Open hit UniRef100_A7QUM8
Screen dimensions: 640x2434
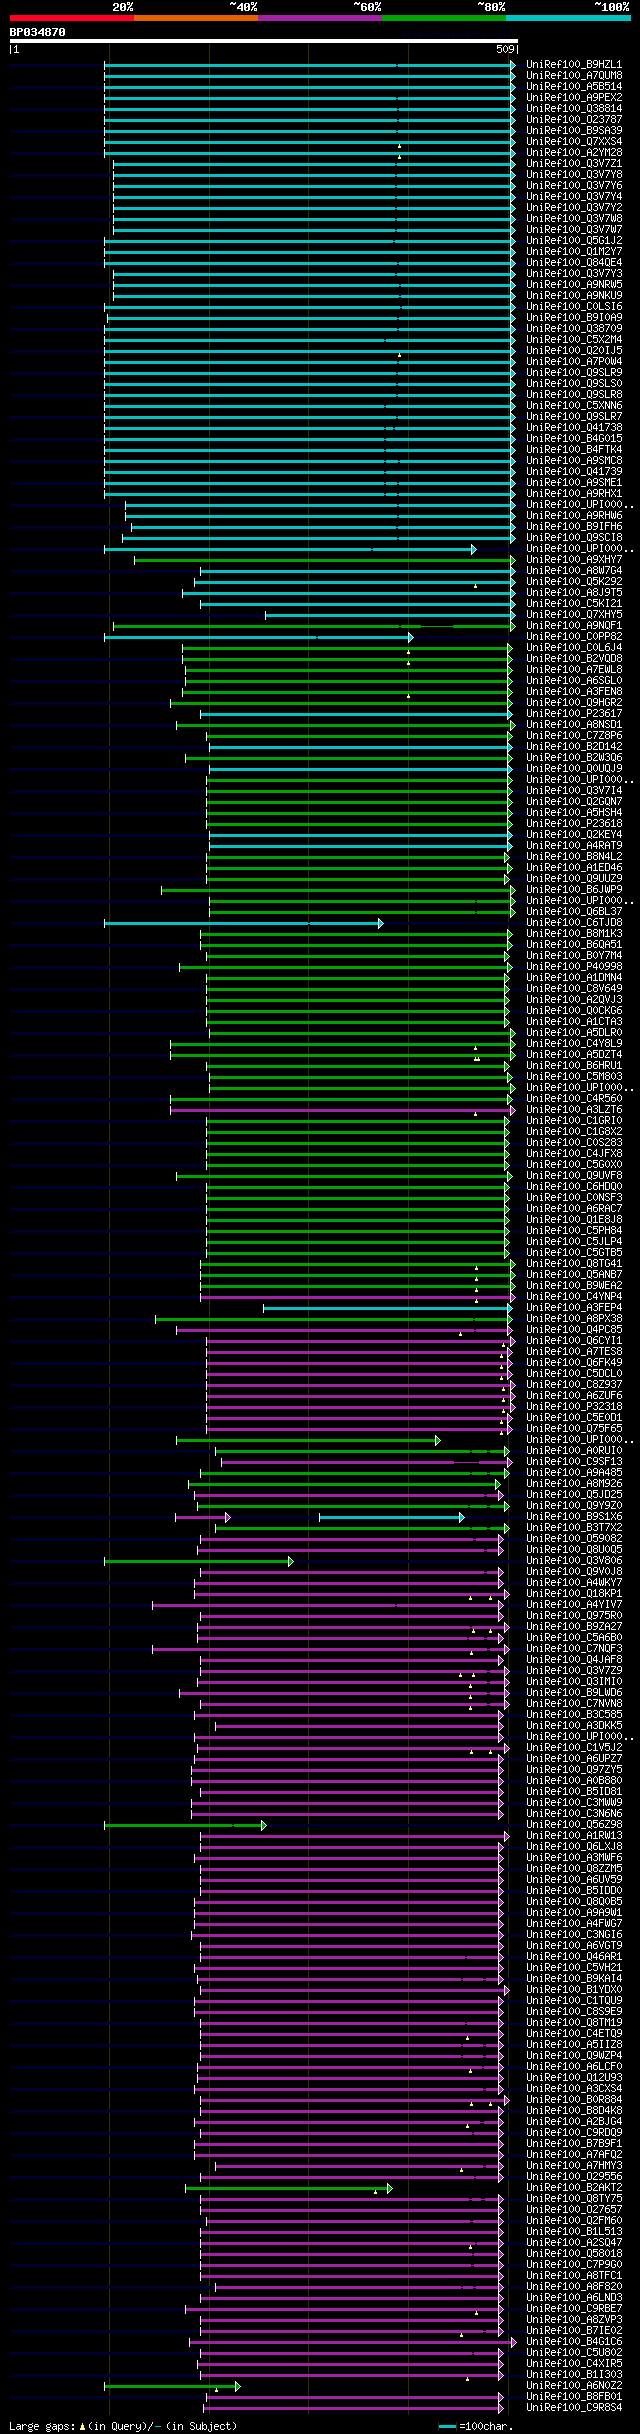click(x=574, y=76)
